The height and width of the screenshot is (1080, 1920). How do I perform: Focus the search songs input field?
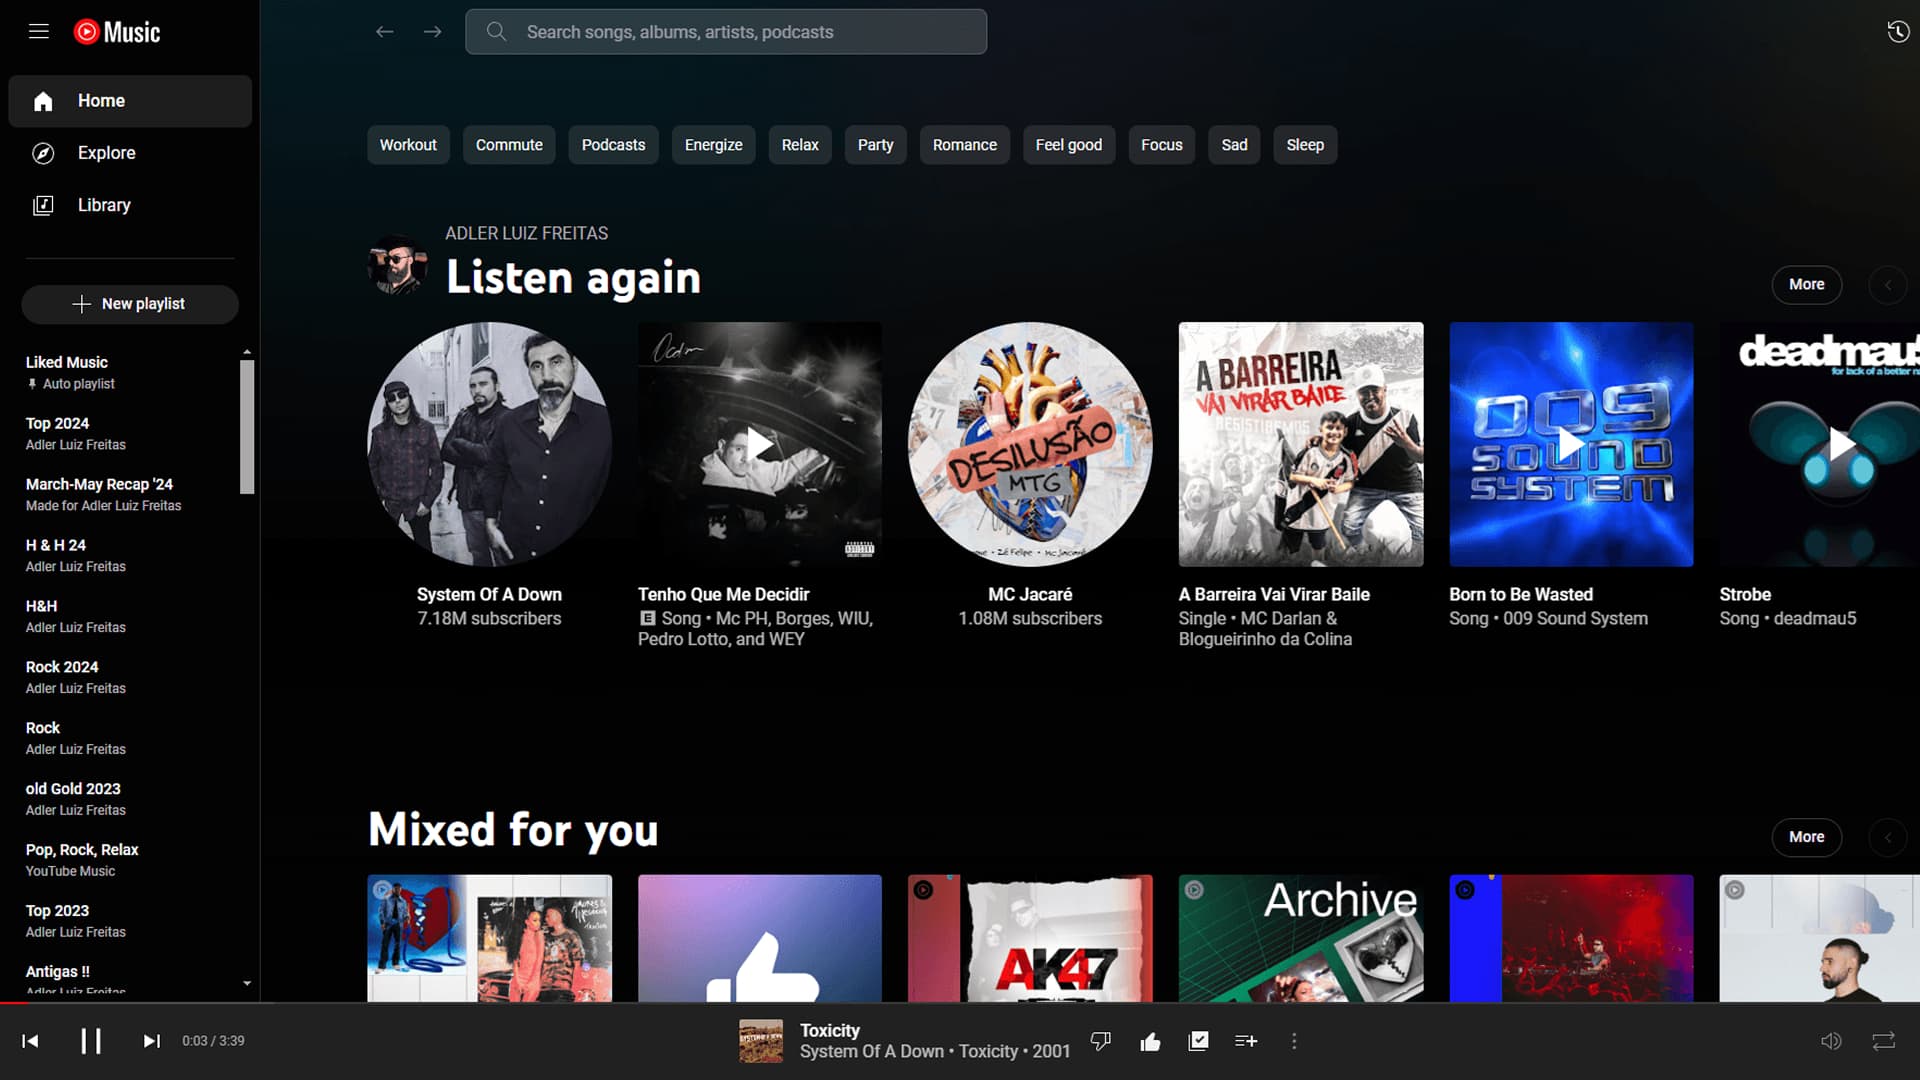tap(726, 32)
